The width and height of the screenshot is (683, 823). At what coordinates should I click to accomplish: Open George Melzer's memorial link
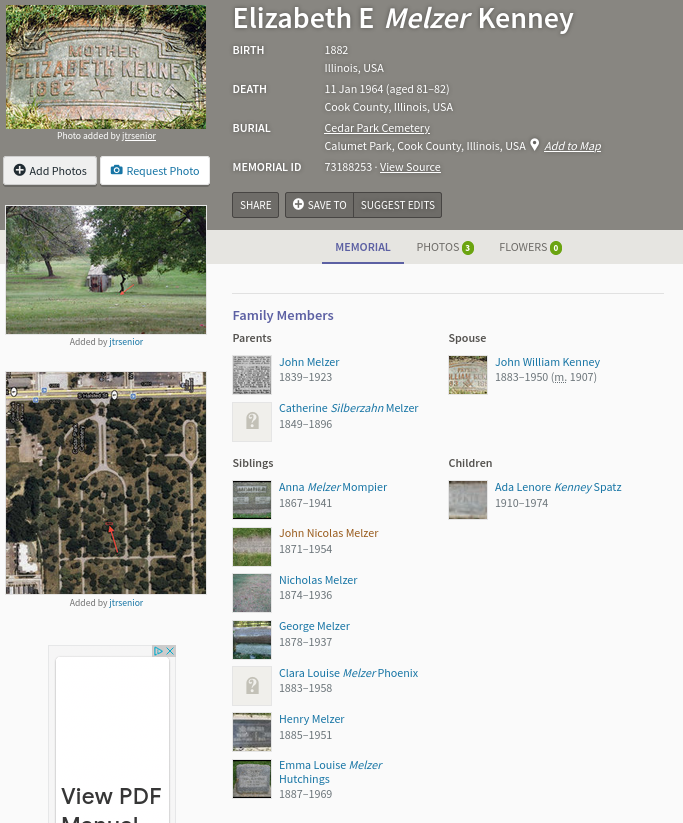pos(314,626)
